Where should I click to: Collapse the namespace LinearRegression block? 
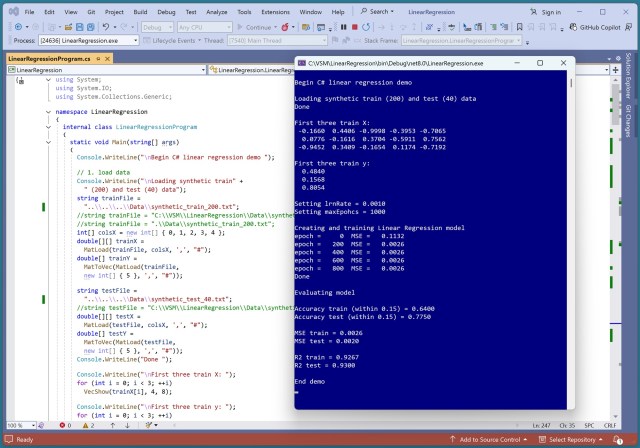[50, 112]
